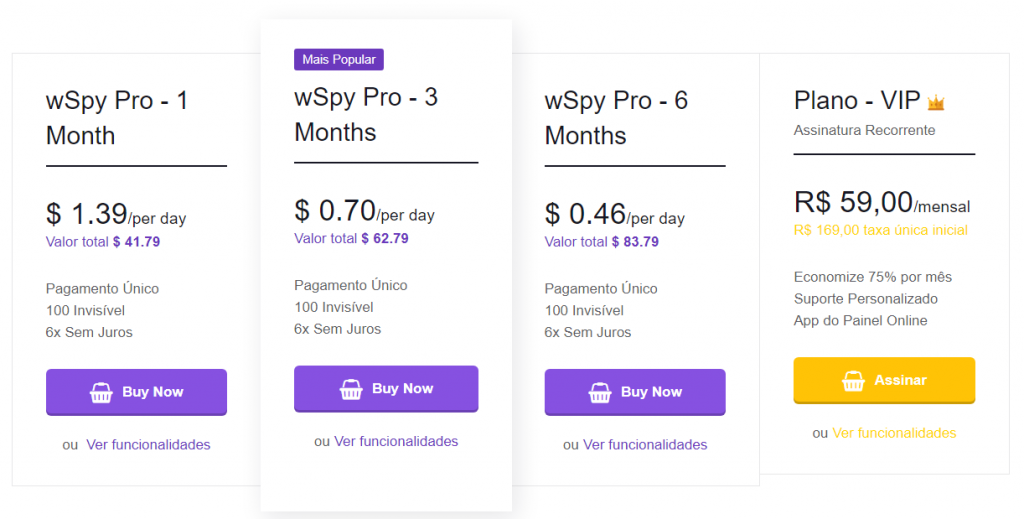The height and width of the screenshot is (519, 1024).
Task: Click the Valor total $ 62.79 text
Action: 351,239
